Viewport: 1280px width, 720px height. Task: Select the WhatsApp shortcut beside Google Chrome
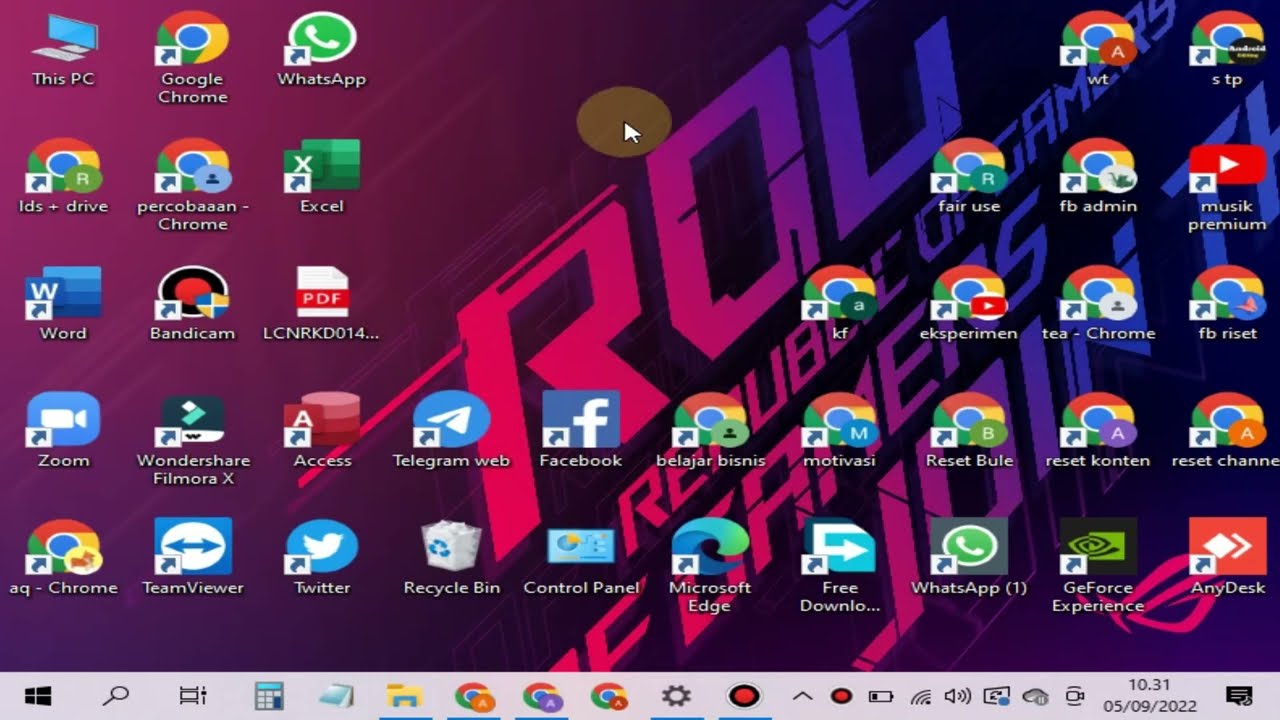pyautogui.click(x=321, y=50)
